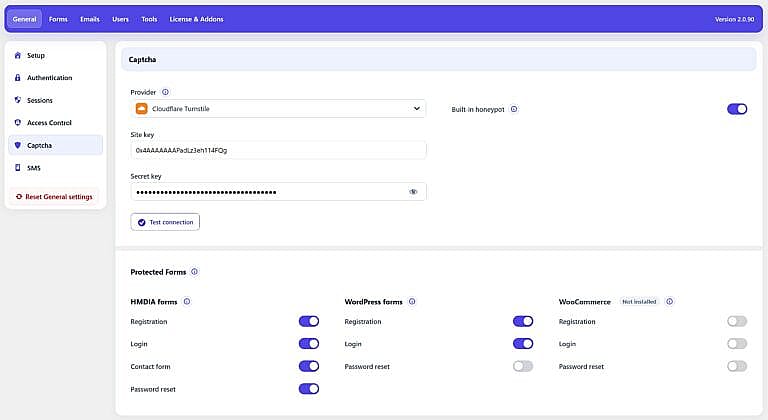Viewport: 768px width, 420px height.
Task: Click the Access Control shield icon
Action: pos(18,123)
